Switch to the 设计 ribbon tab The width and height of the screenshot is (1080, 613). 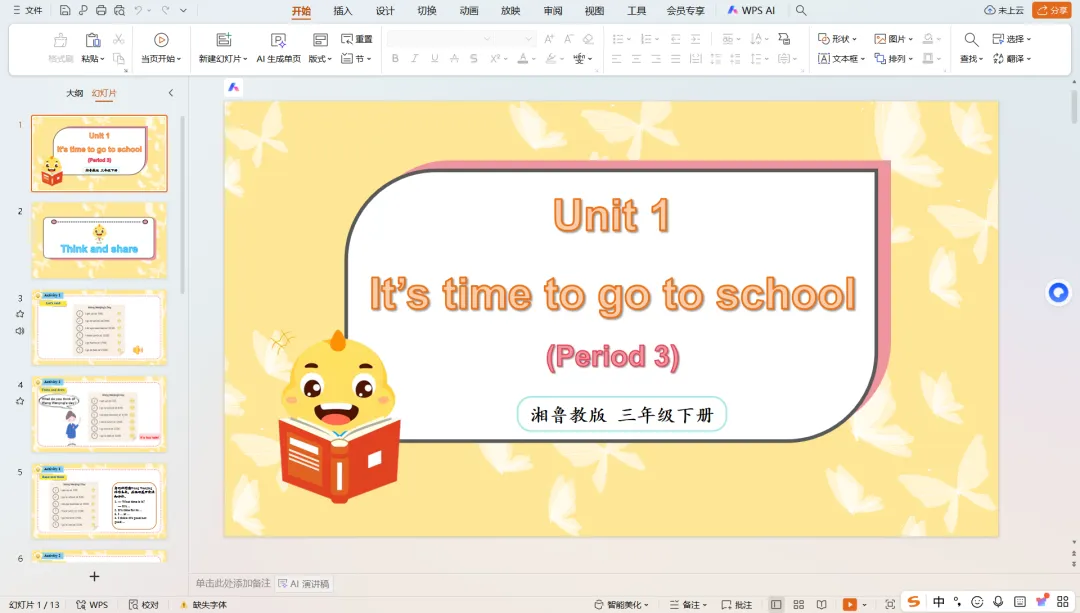coord(384,10)
